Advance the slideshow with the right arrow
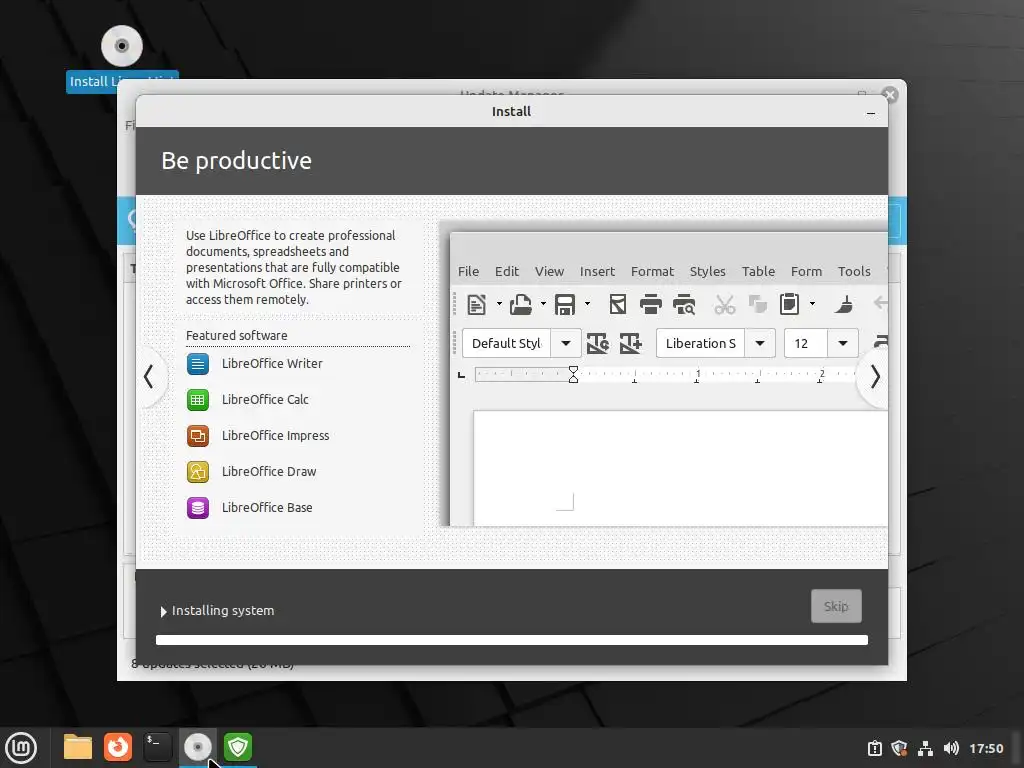Viewport: 1024px width, 768px height. (x=875, y=377)
